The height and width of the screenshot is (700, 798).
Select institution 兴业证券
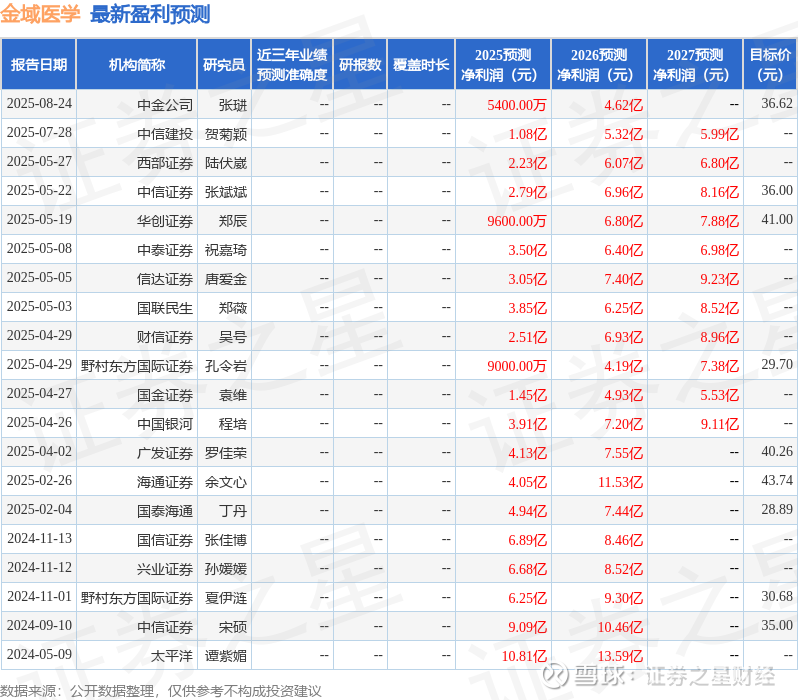coord(165,569)
